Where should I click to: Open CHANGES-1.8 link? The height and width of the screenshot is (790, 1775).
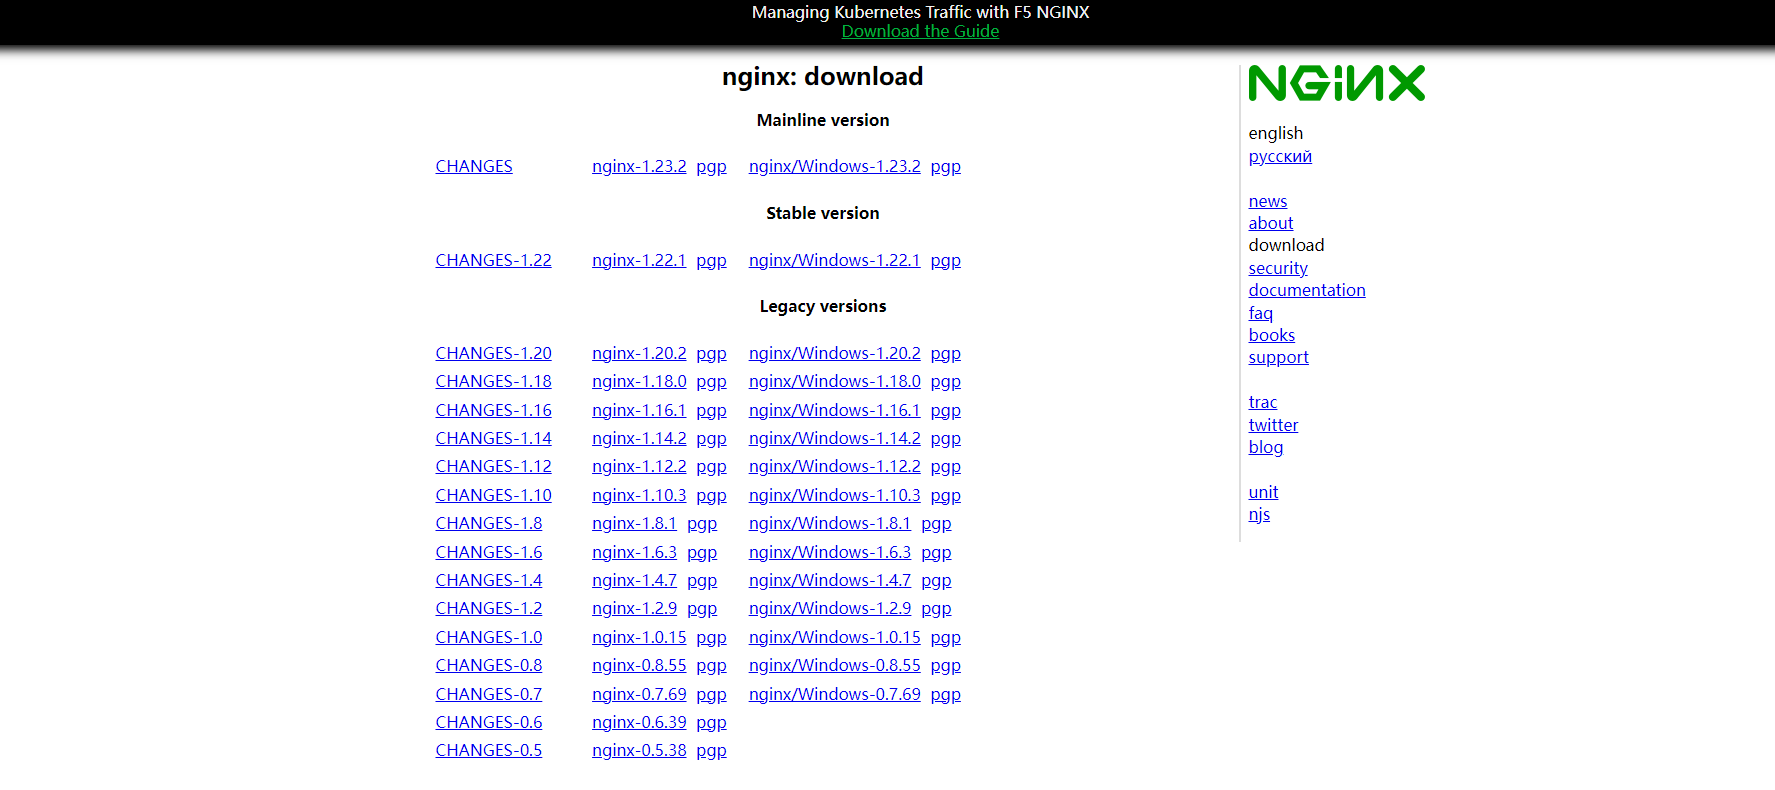pos(489,523)
